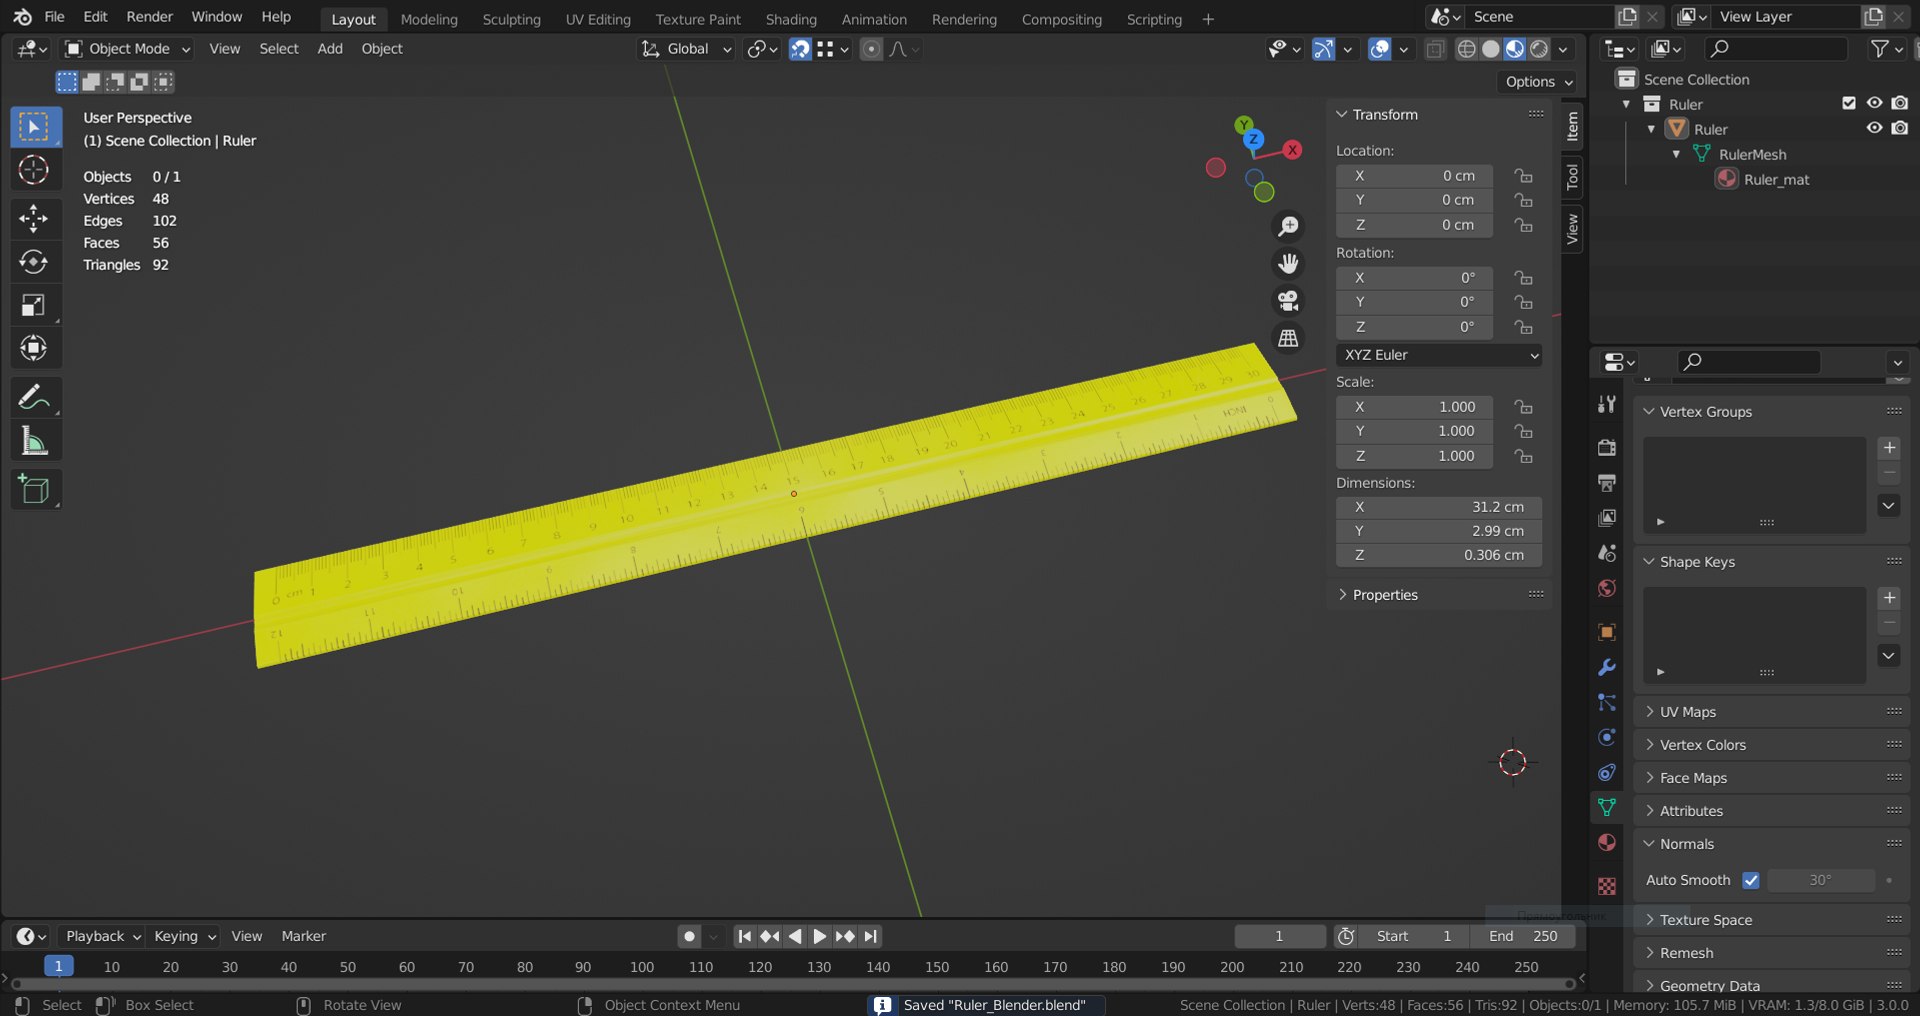Activate the Rotate tool

(x=34, y=262)
